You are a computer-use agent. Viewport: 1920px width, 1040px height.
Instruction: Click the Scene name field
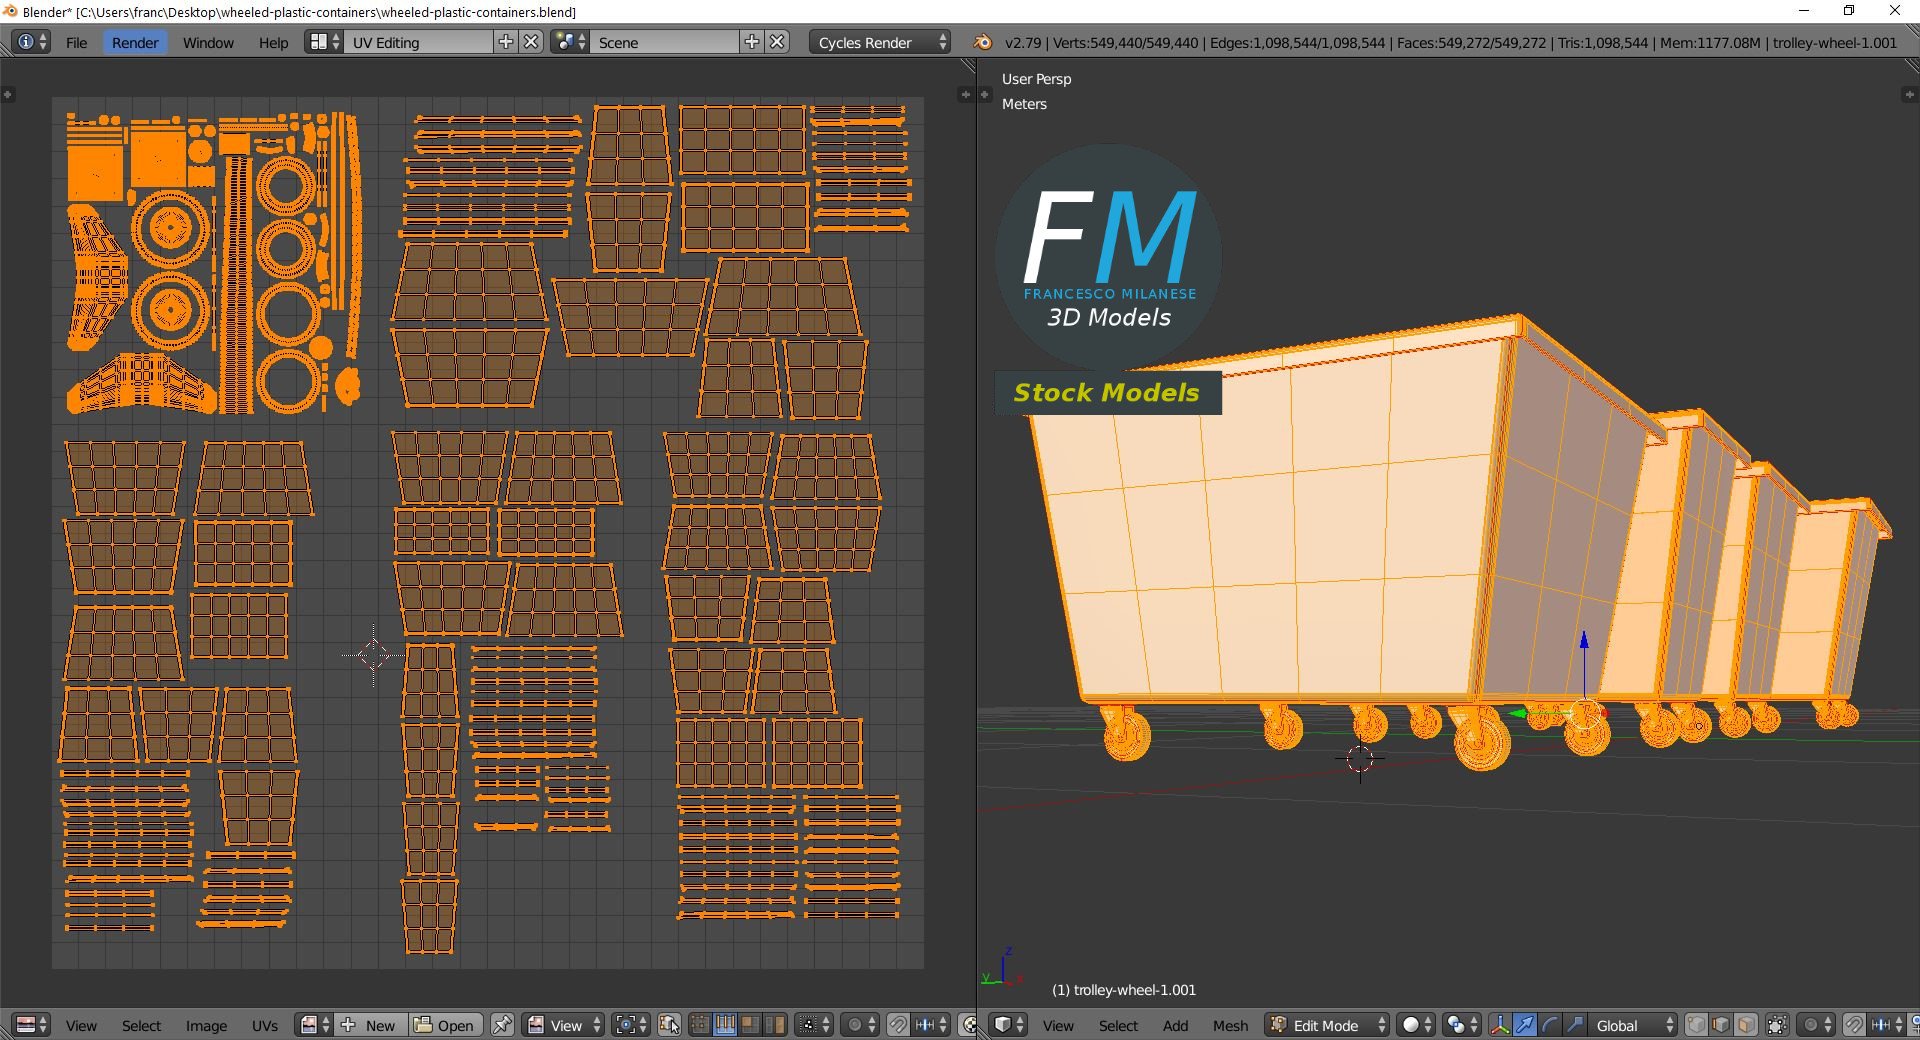point(664,42)
